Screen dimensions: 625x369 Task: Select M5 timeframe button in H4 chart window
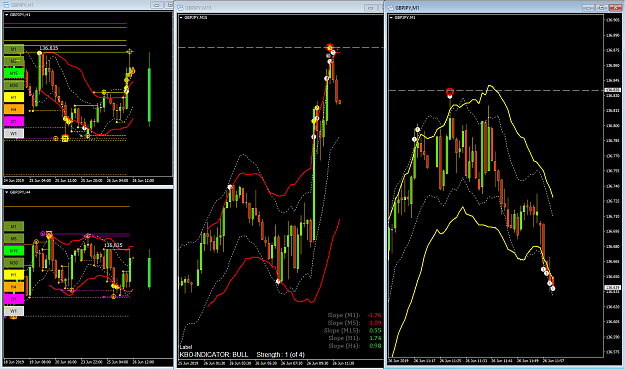[14, 238]
